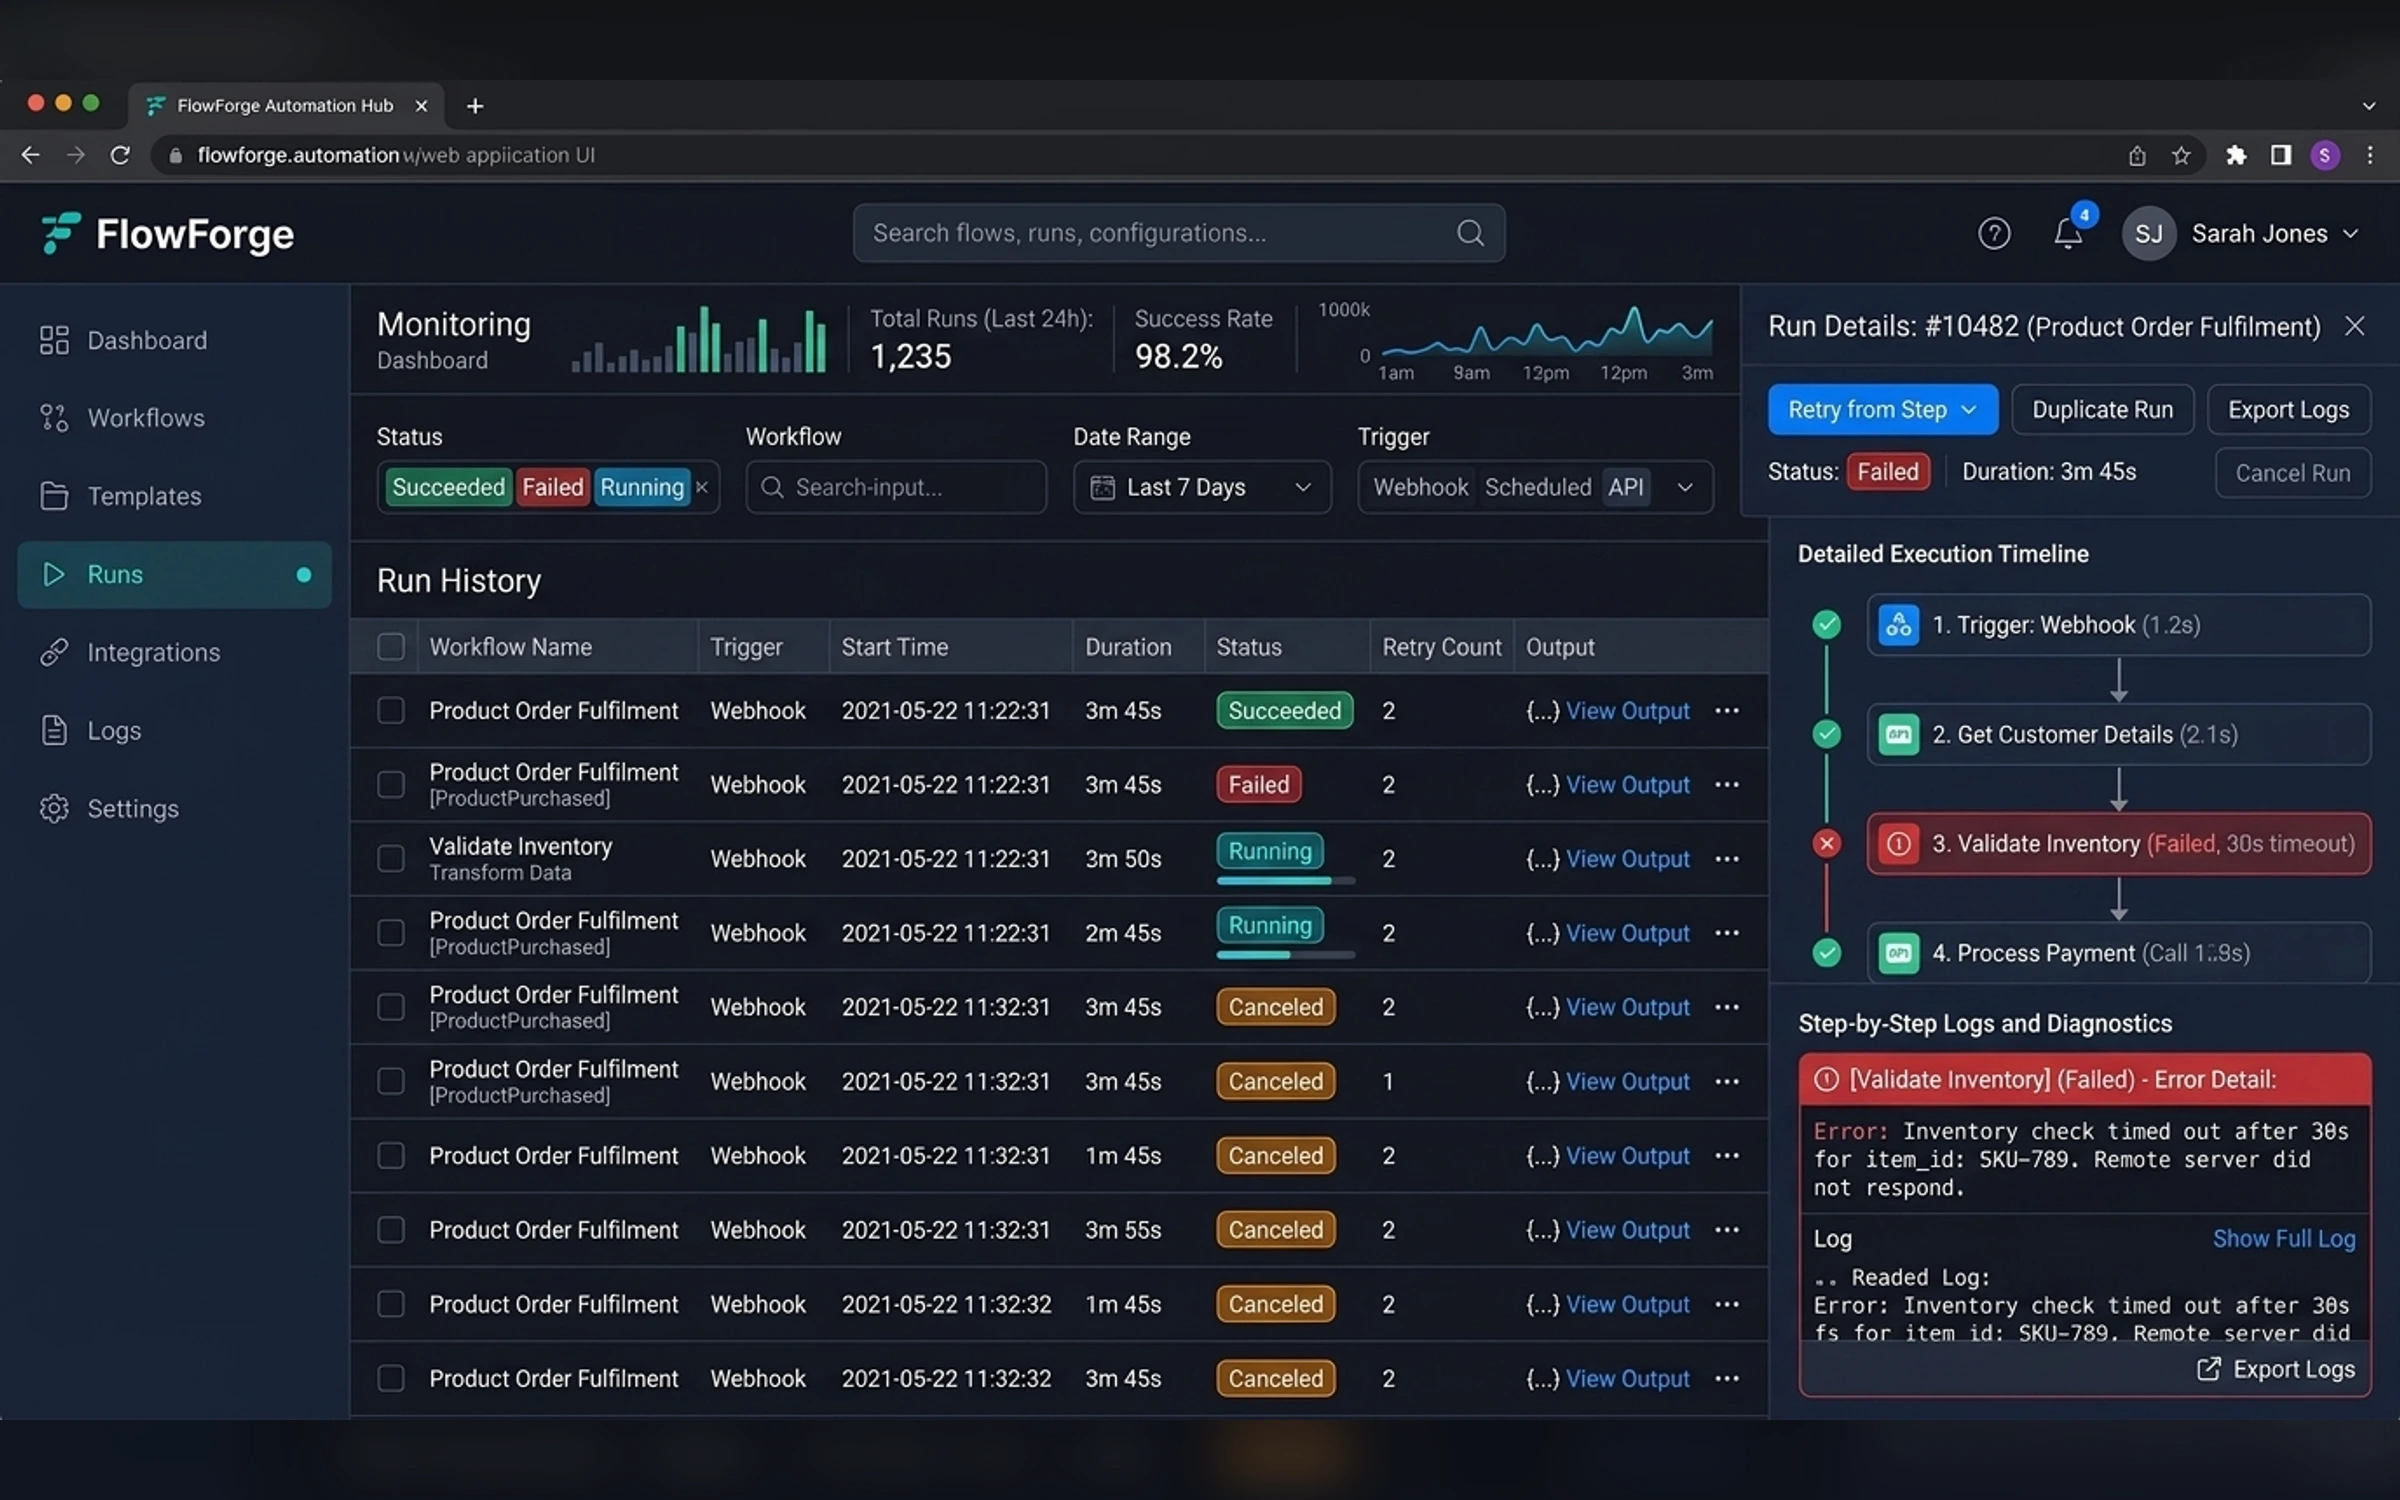Check the box for the Failed run row
The width and height of the screenshot is (2400, 1500).
391,785
